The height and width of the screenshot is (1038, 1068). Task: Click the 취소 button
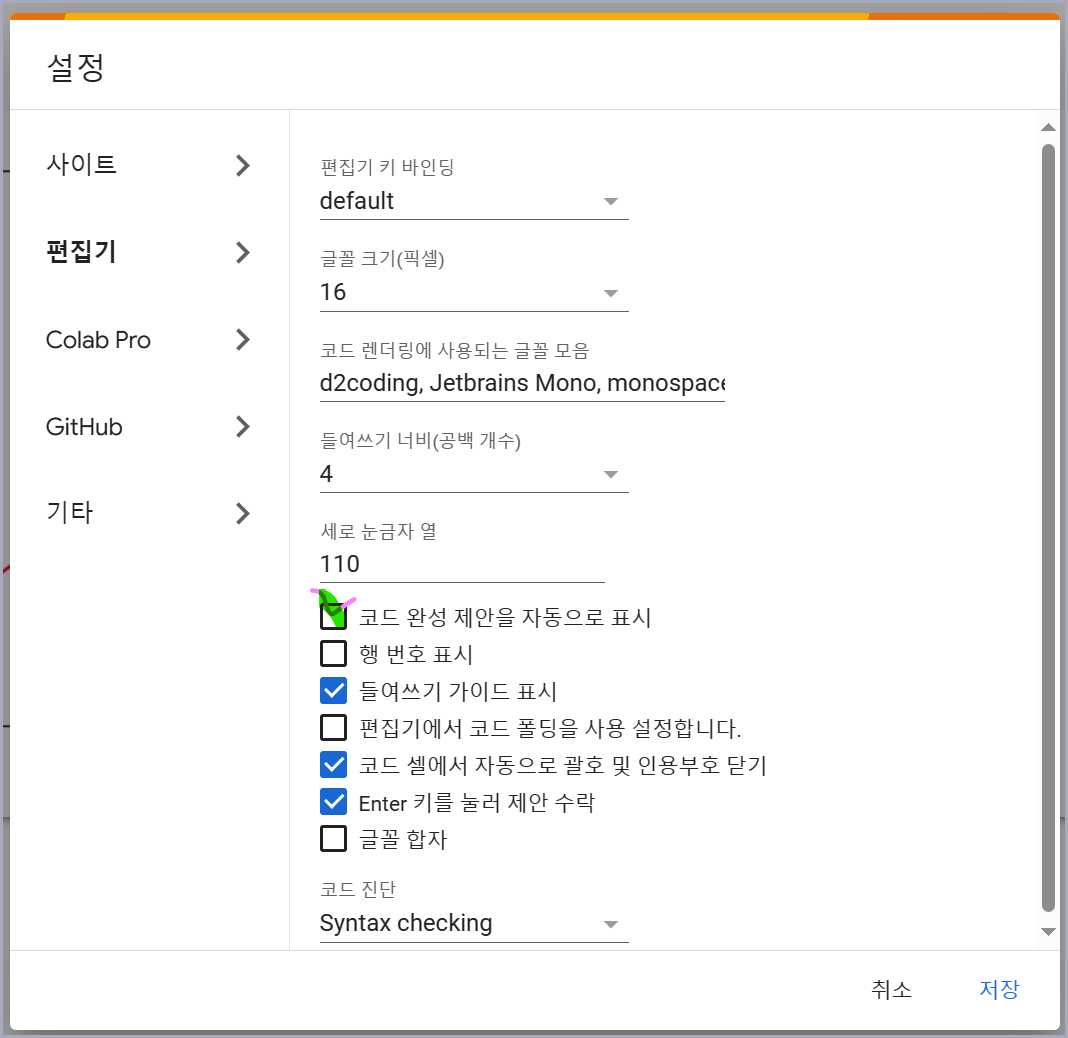click(891, 989)
